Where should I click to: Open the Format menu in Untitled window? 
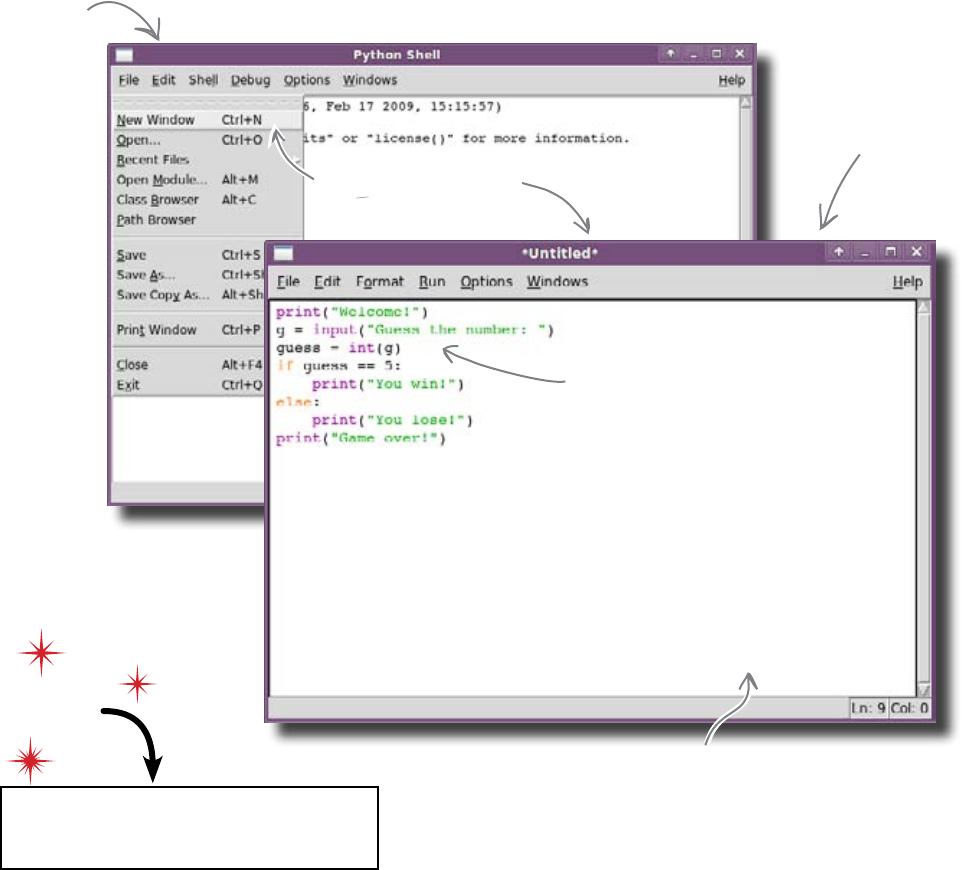click(x=380, y=282)
